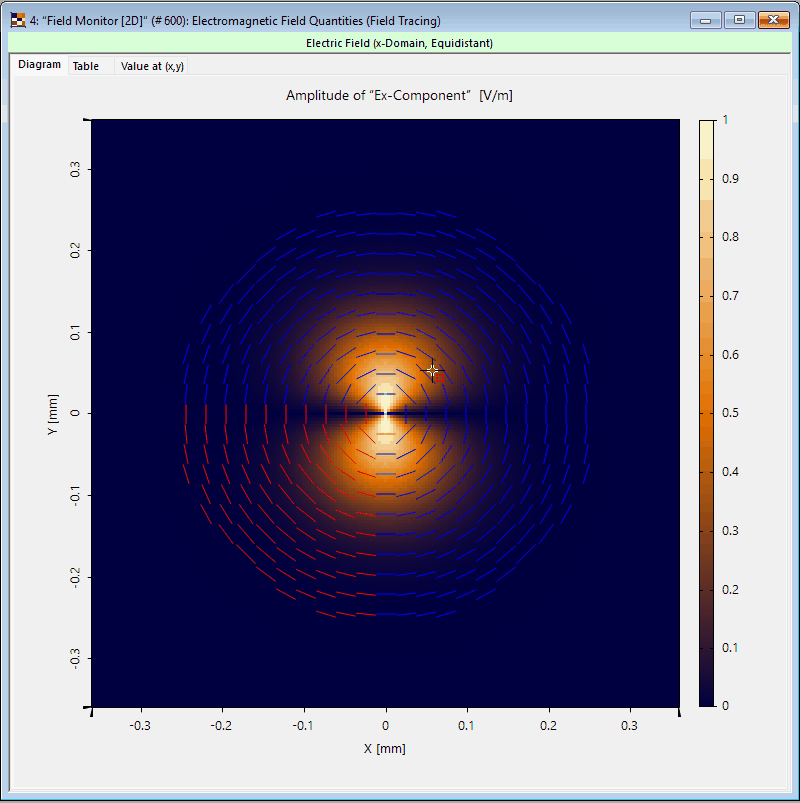Click the amplitude color scale bar
Screen dimensions: 800x803
706,412
